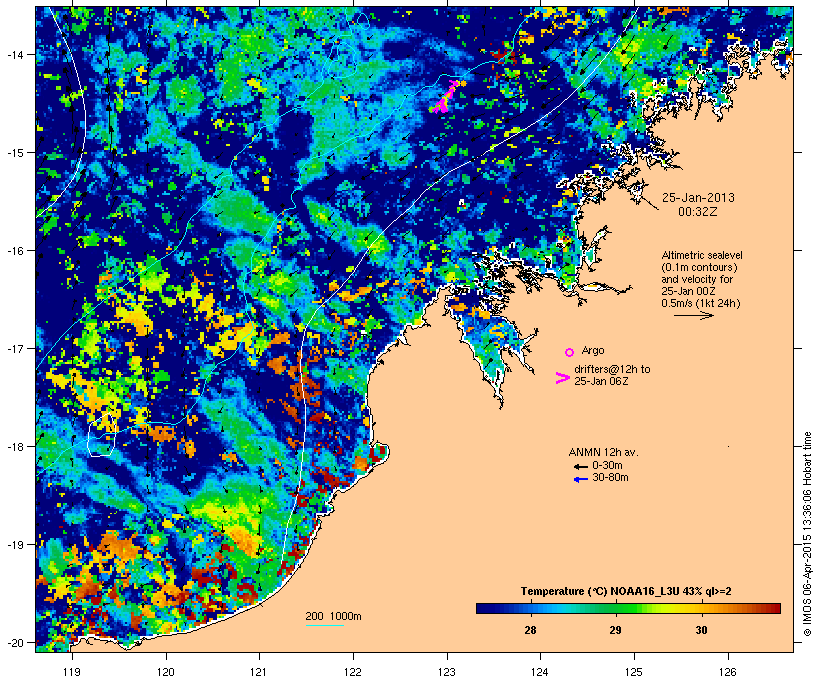Click the latitude axis label -19
The image size is (820, 680).
click(x=14, y=545)
